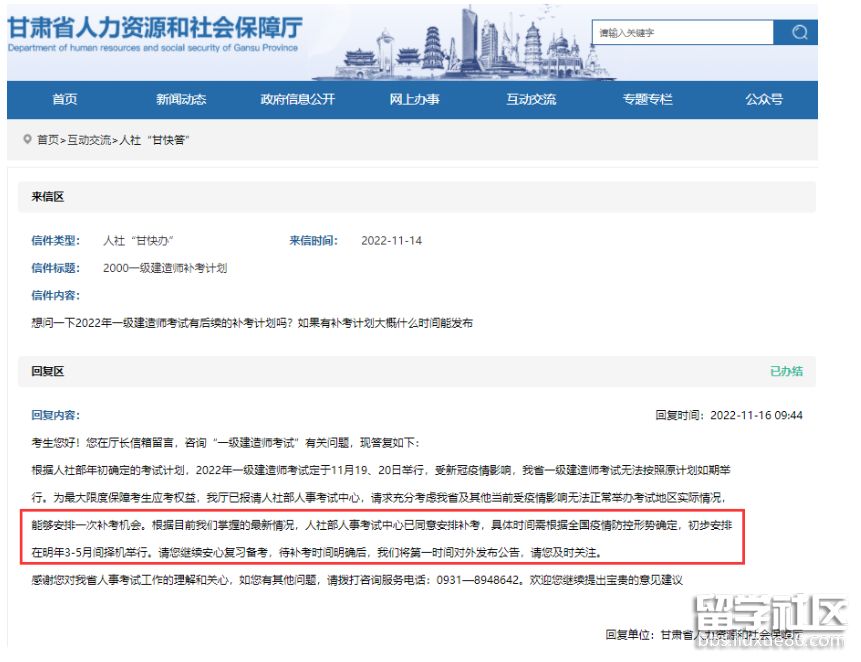The image size is (861, 662).
Task: Click the 回复区 section header
Action: 47,371
